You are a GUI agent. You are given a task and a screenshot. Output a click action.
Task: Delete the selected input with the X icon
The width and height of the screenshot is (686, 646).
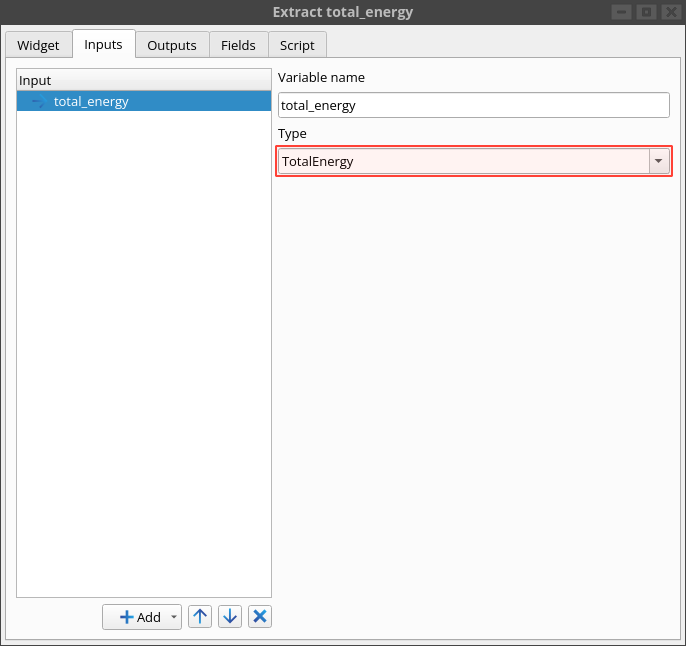coord(260,617)
